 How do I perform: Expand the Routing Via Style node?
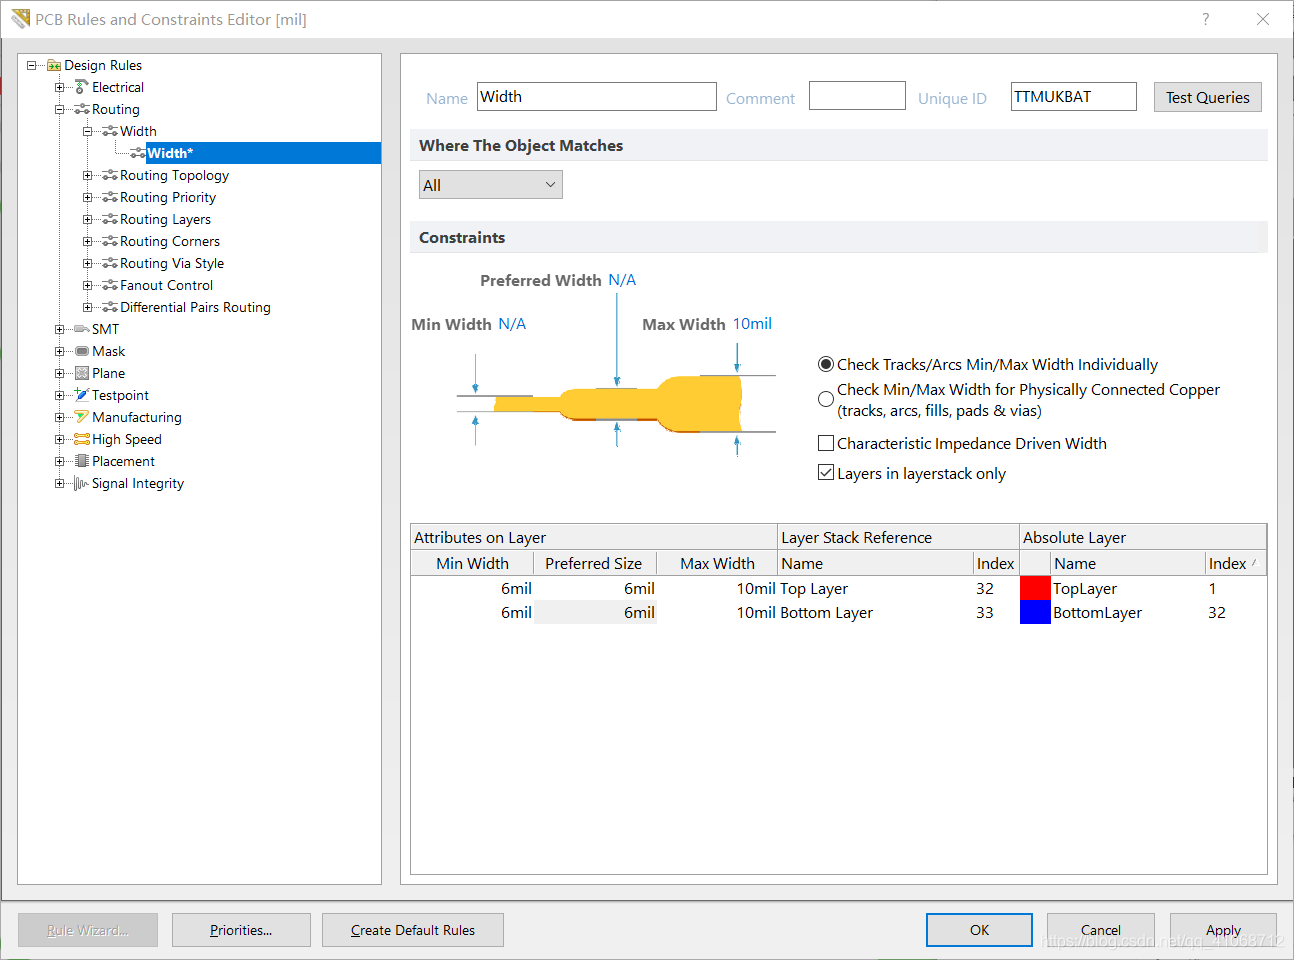click(x=88, y=263)
